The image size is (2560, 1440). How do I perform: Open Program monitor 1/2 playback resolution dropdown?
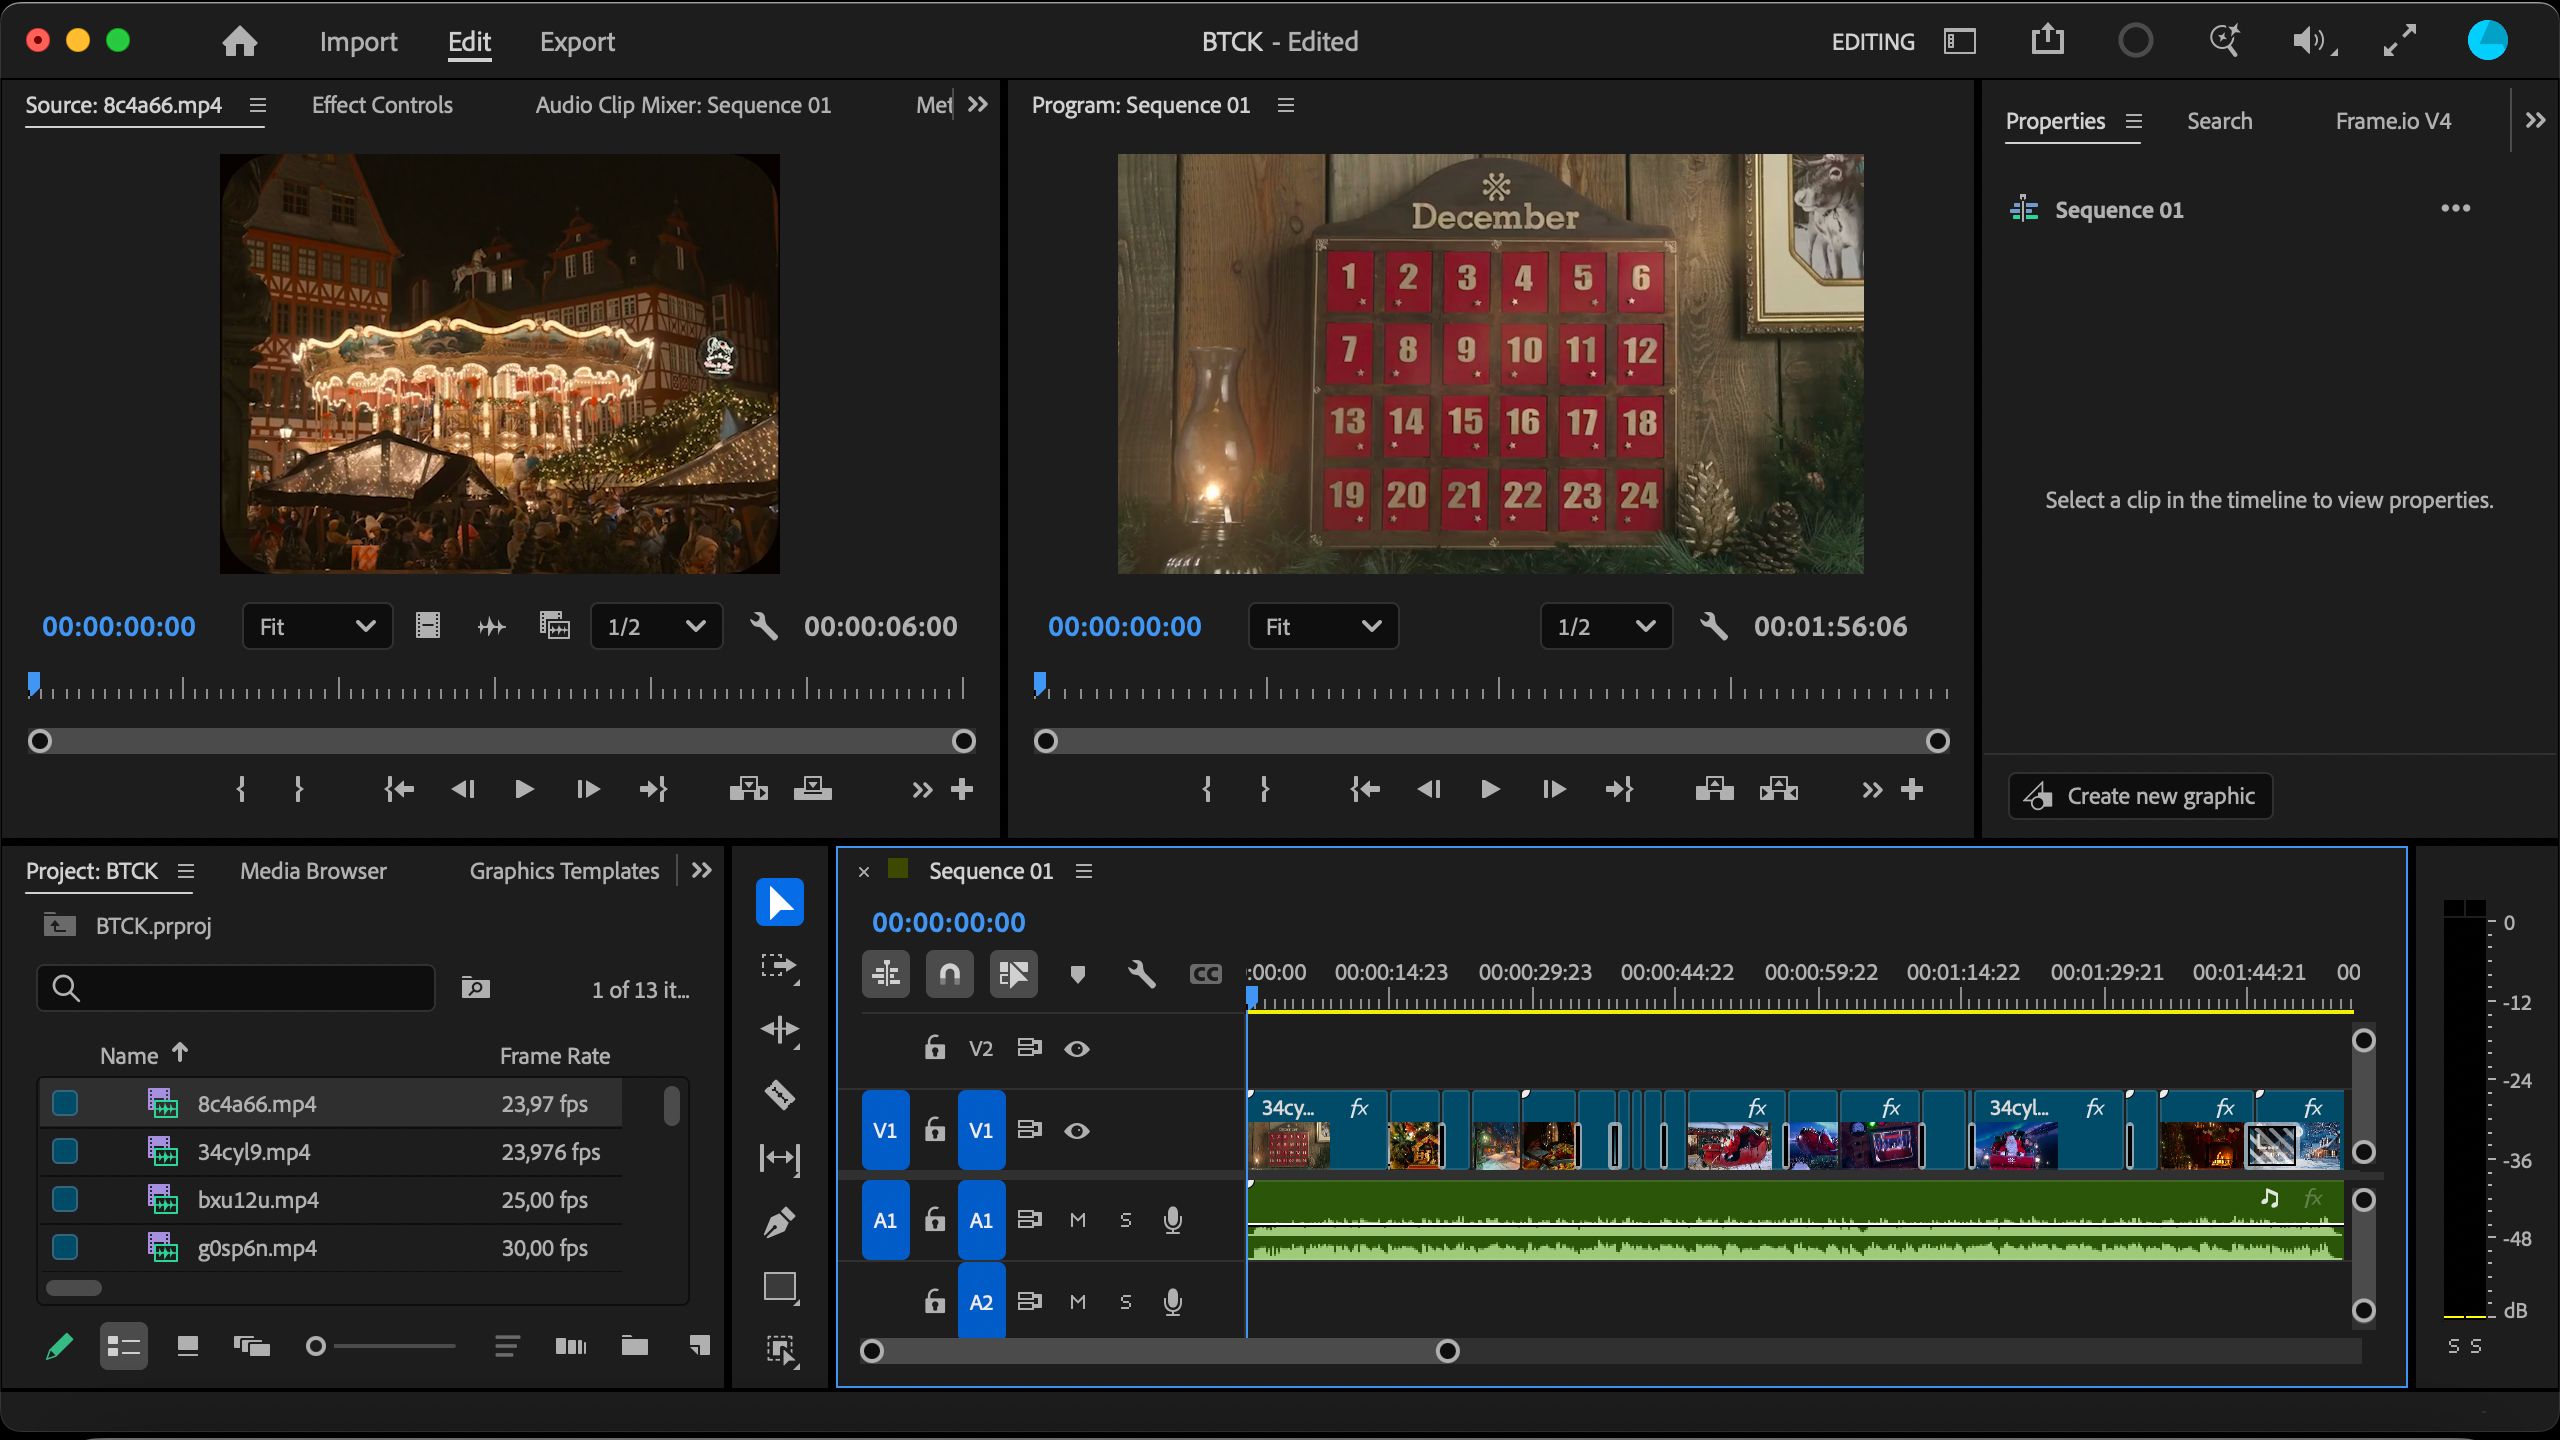(x=1606, y=627)
